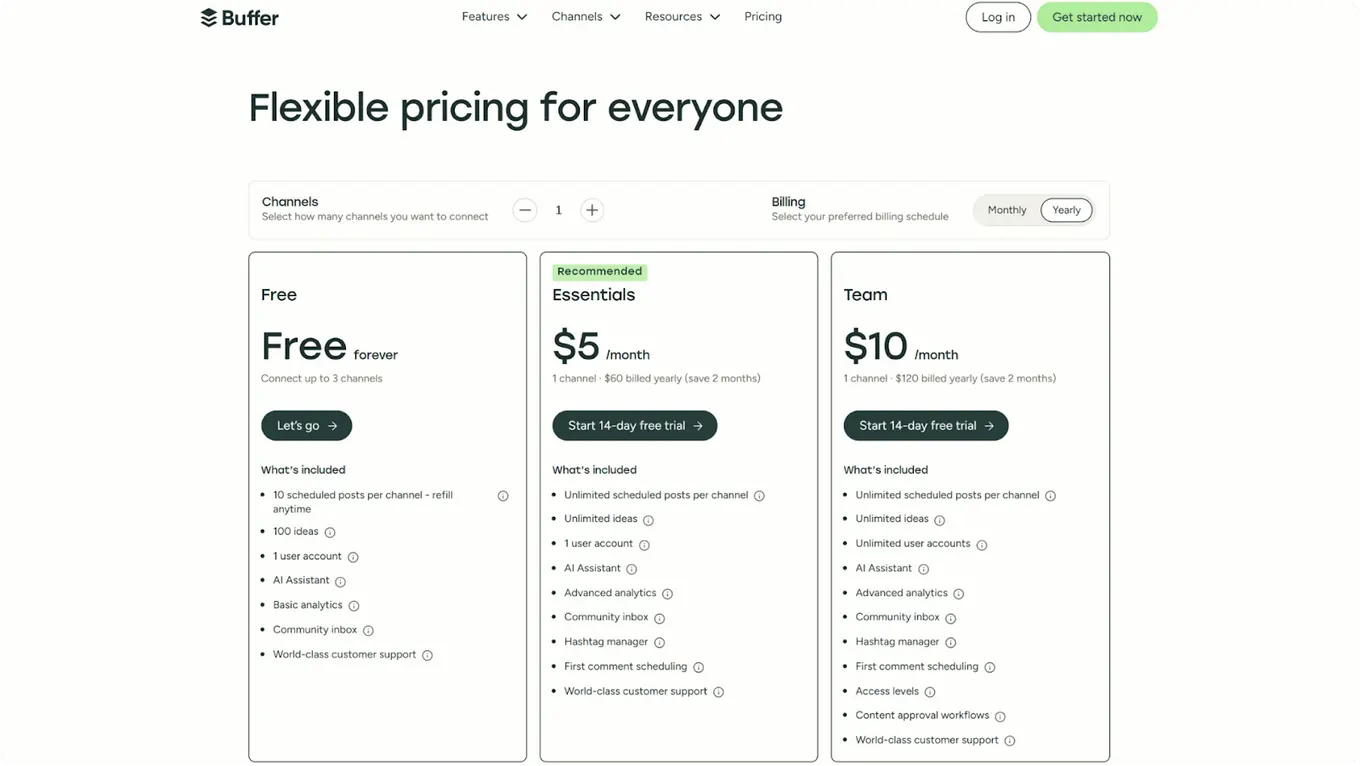Click the Recommended badge on Essentials
This screenshot has height=766, width=1360.
(599, 271)
